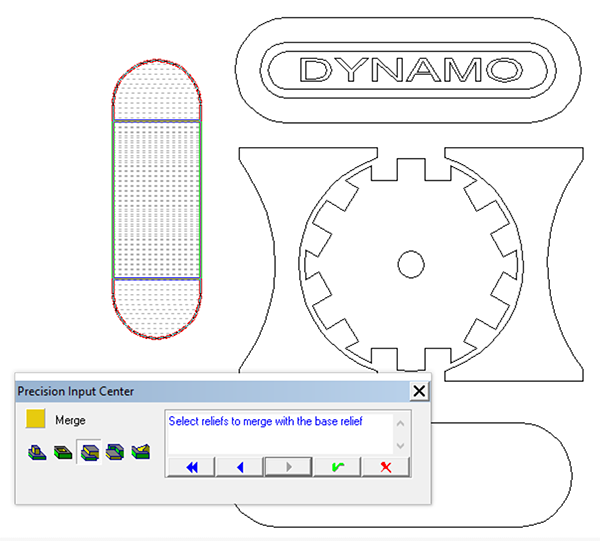The width and height of the screenshot is (600, 541).
Task: Select the top rounded cap of the relief
Action: (x=157, y=90)
